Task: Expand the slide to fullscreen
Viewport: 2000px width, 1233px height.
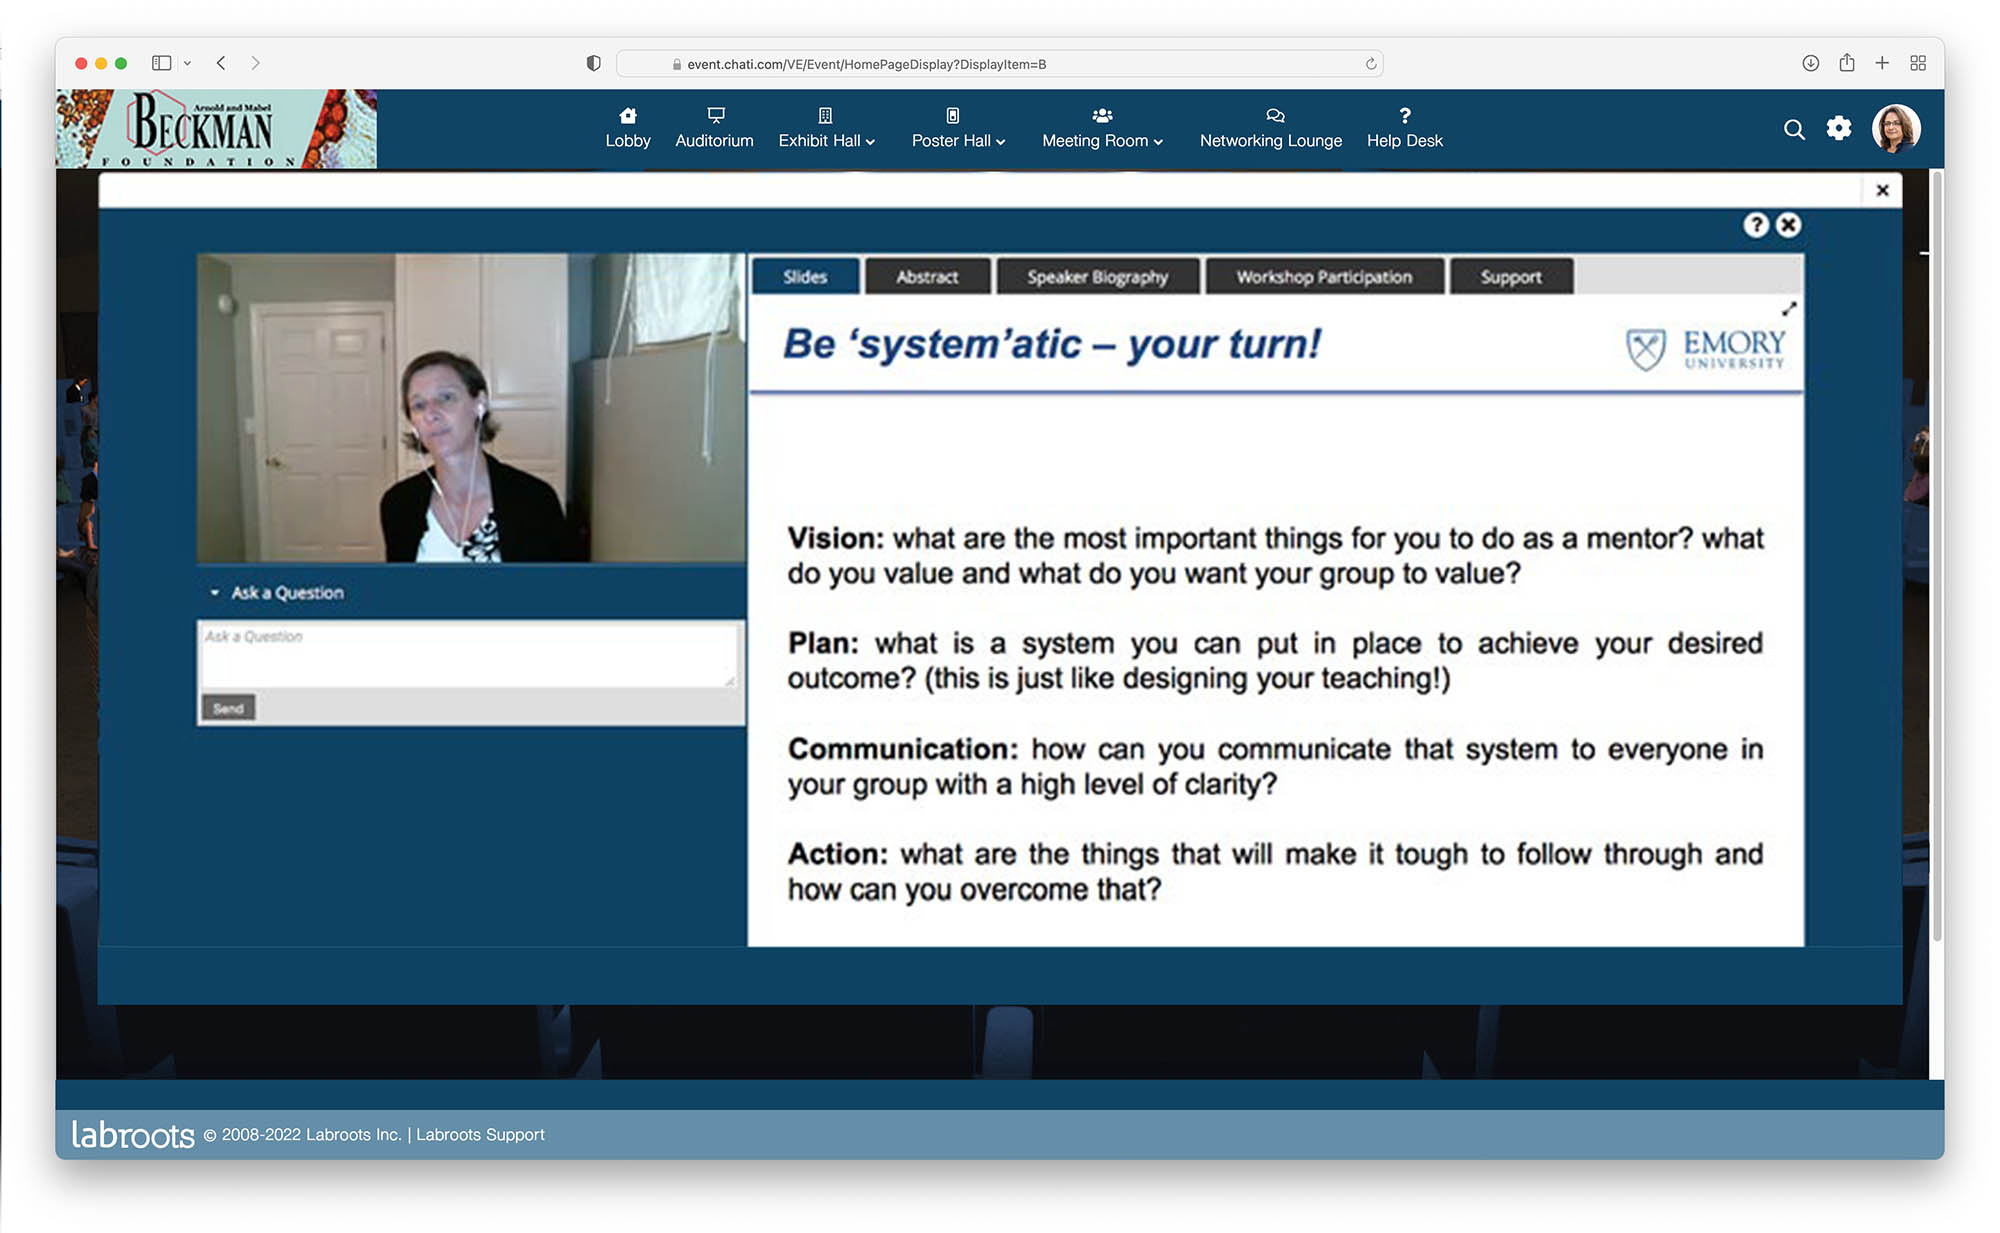Action: click(1789, 309)
